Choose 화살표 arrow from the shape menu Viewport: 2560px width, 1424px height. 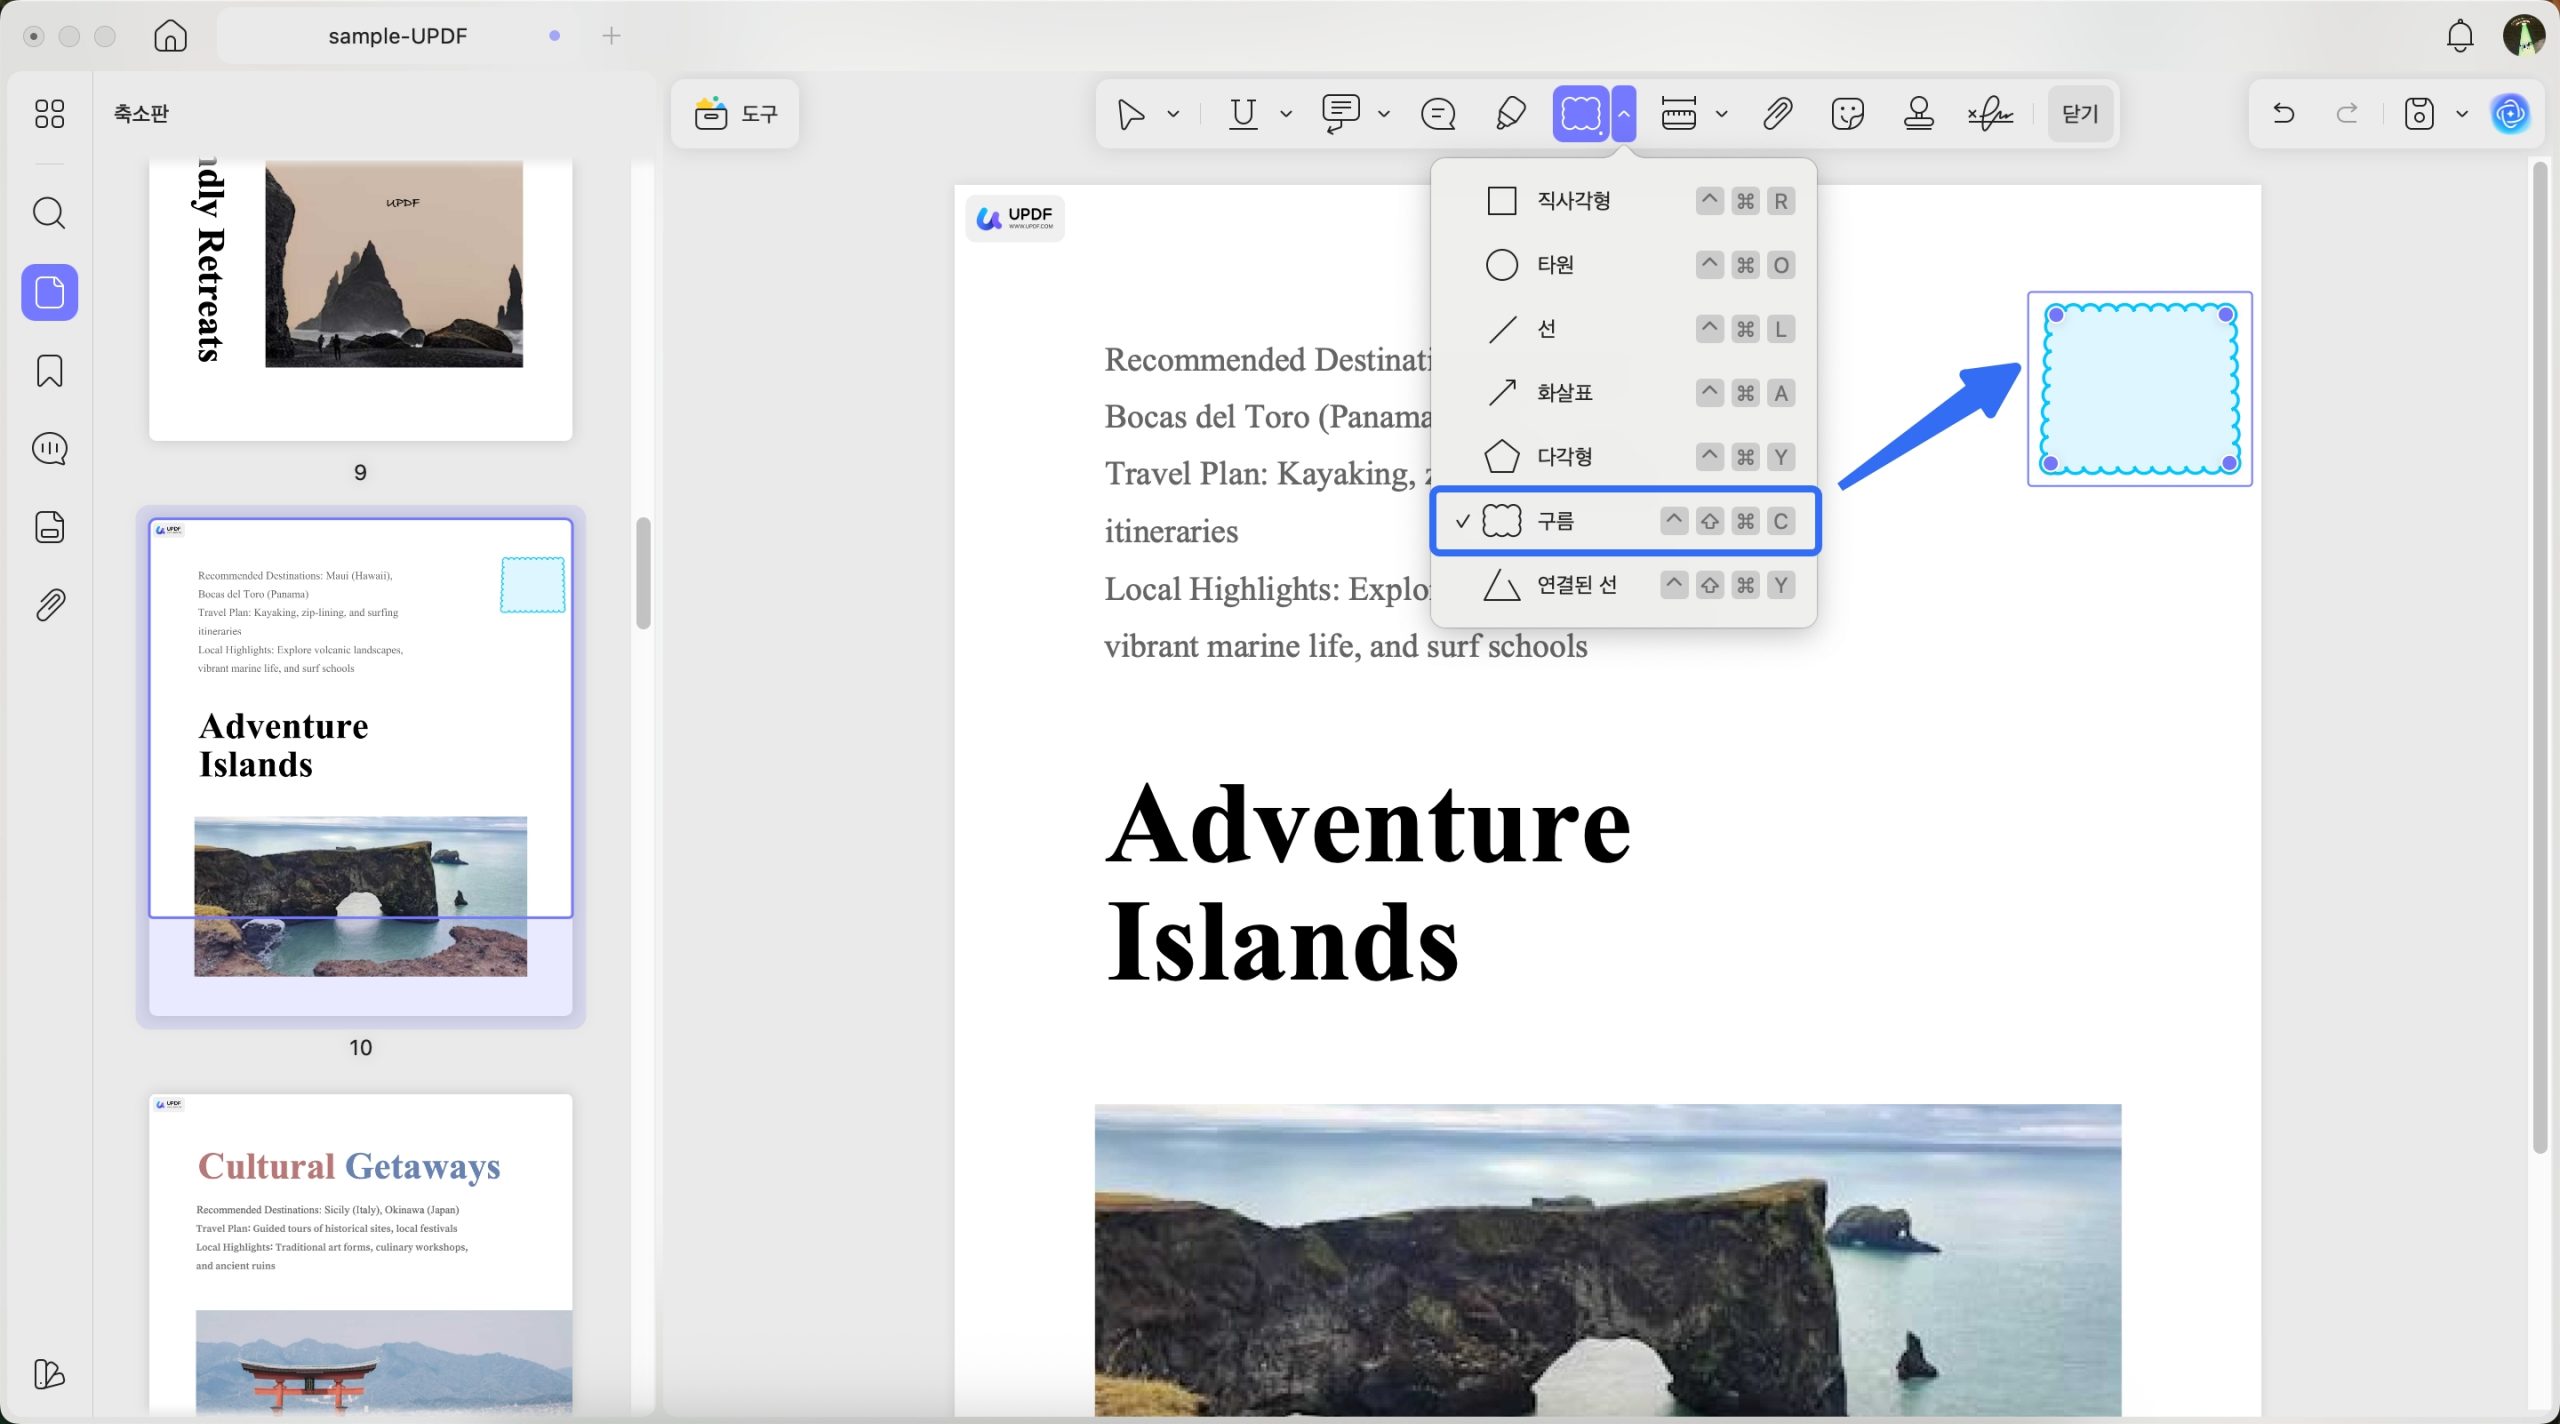coord(1564,393)
